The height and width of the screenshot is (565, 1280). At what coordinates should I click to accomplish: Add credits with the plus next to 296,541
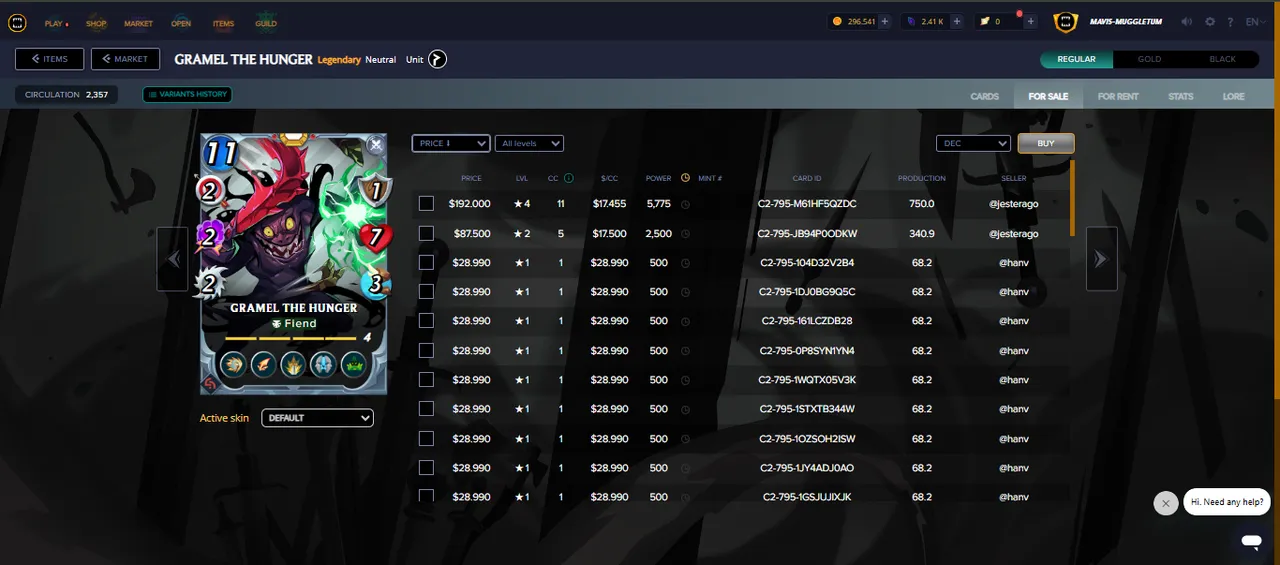884,21
